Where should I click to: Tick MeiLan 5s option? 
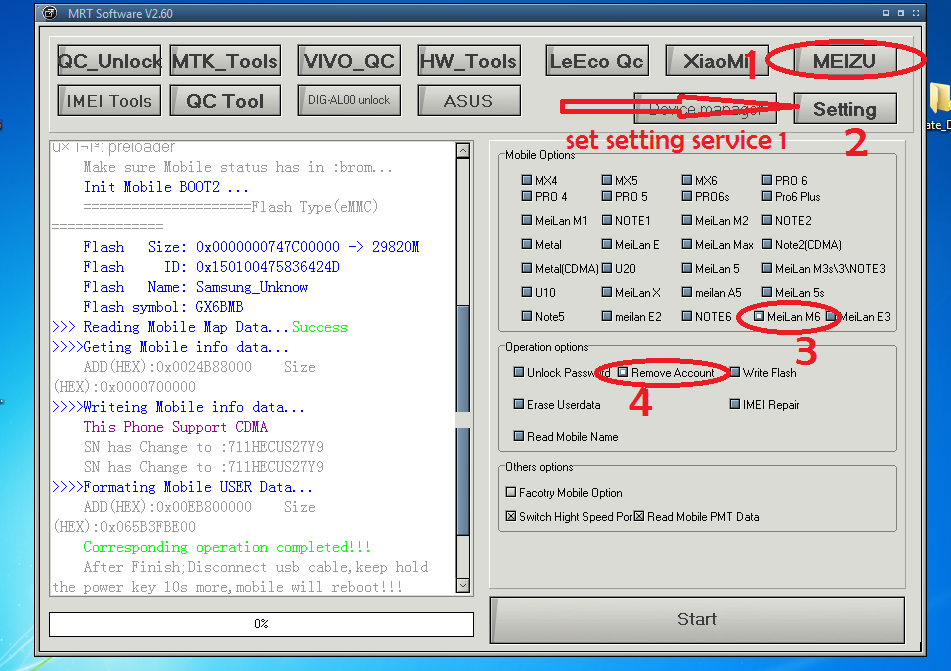[767, 292]
